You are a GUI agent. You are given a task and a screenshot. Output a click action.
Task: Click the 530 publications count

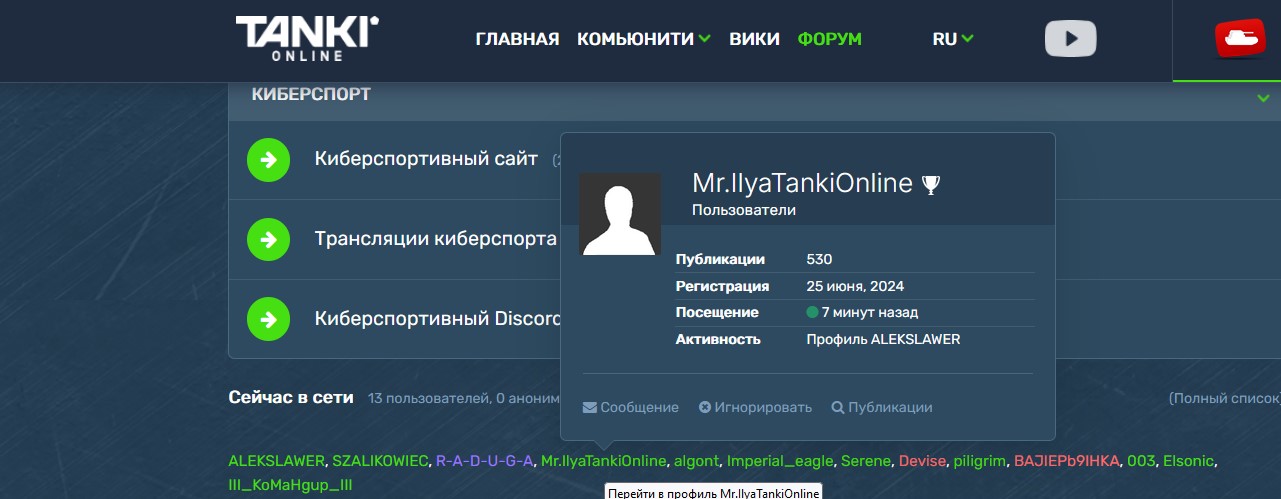(819, 259)
